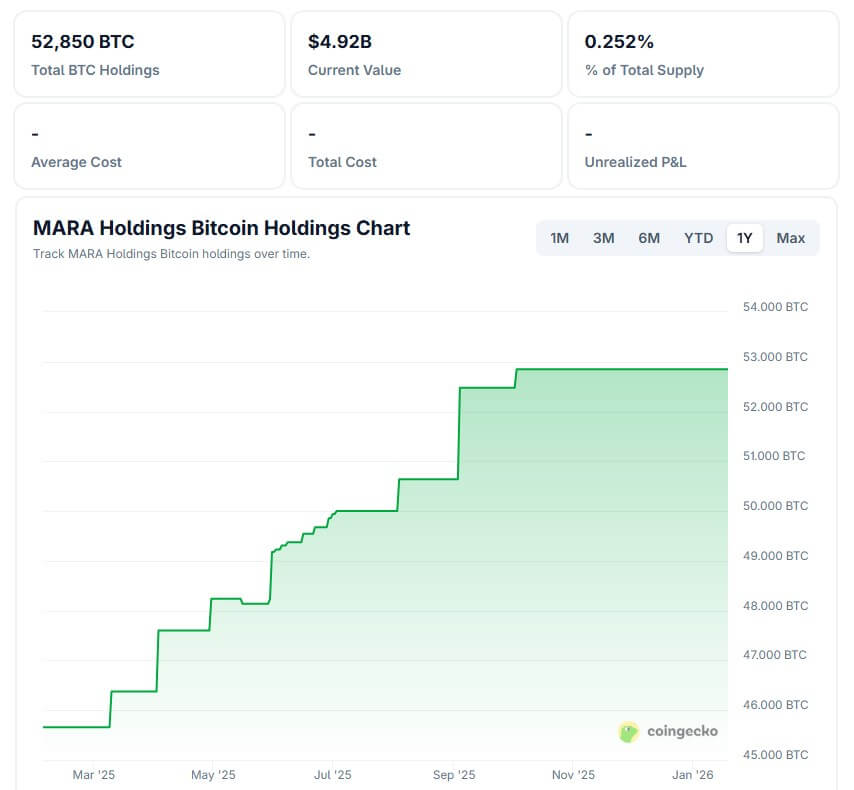
Task: Click the Current Value card showing $4.92B
Action: click(x=426, y=54)
